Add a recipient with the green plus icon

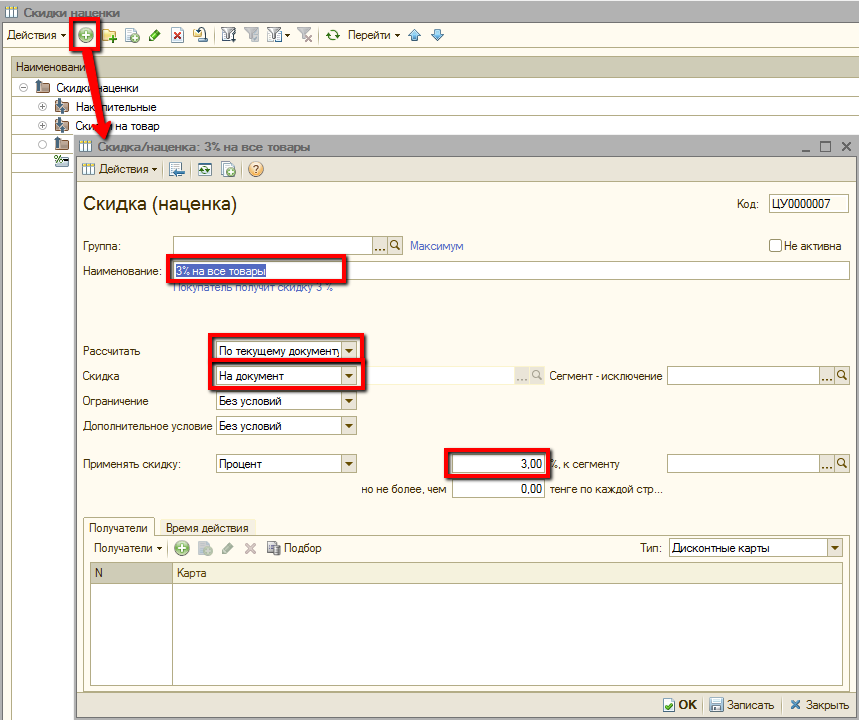pyautogui.click(x=182, y=548)
